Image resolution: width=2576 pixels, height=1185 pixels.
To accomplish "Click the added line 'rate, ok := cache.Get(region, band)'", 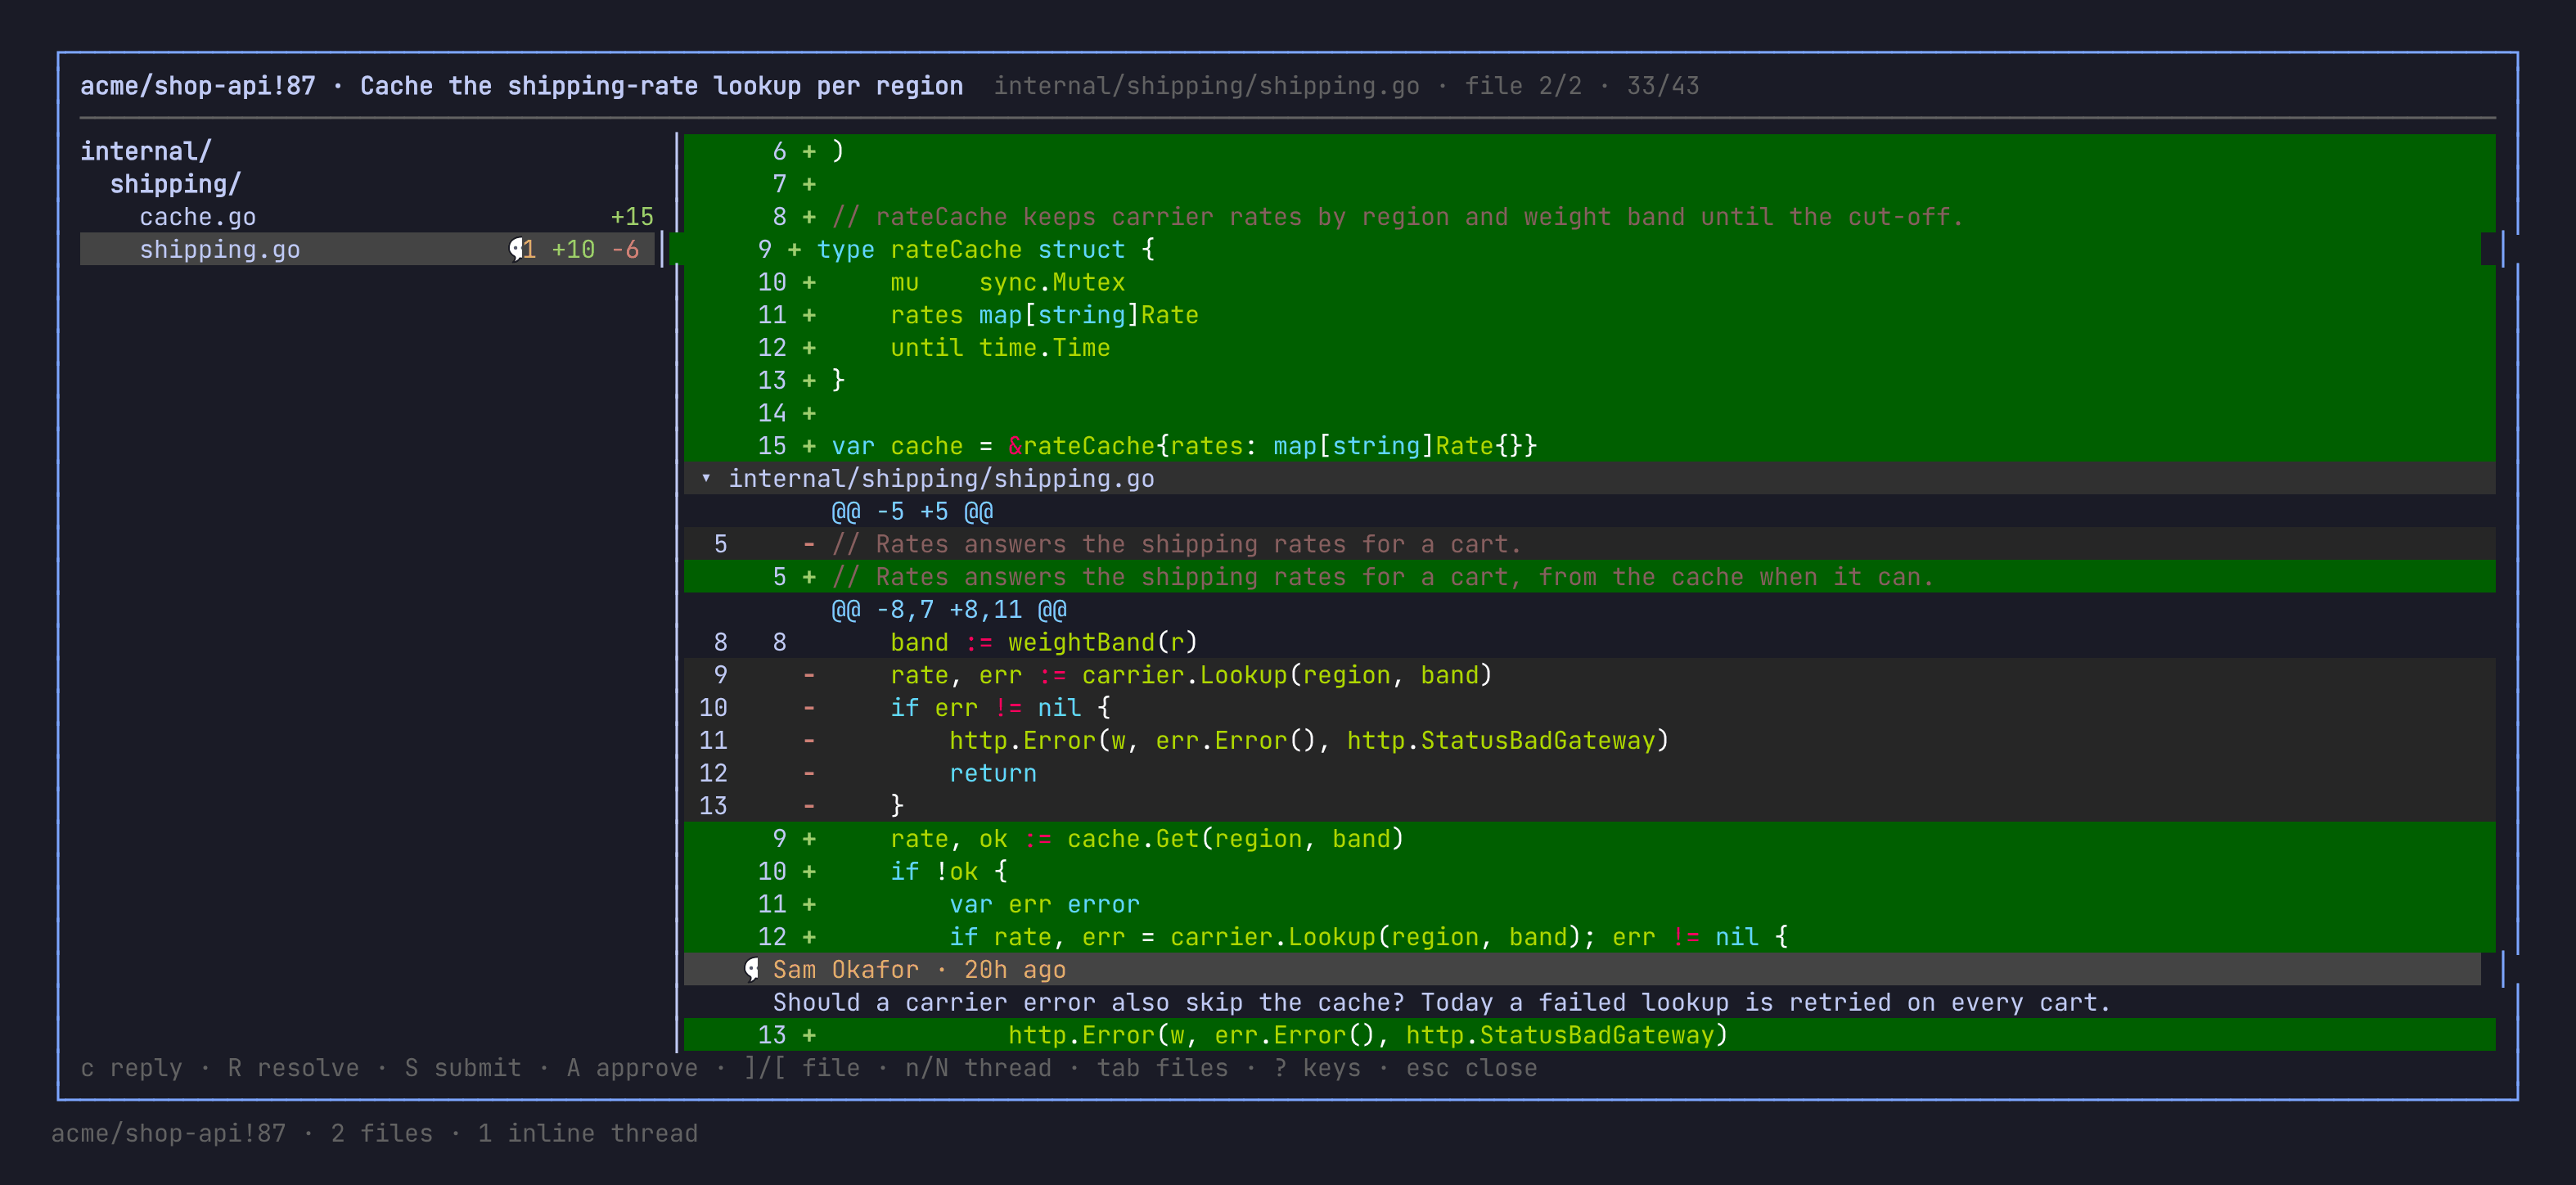I will (1590, 839).
